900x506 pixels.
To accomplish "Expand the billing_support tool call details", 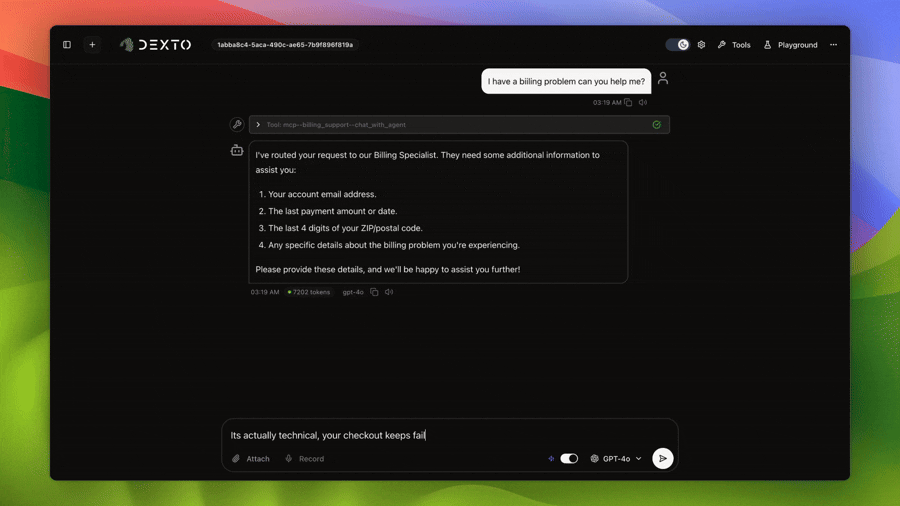I will click(258, 125).
